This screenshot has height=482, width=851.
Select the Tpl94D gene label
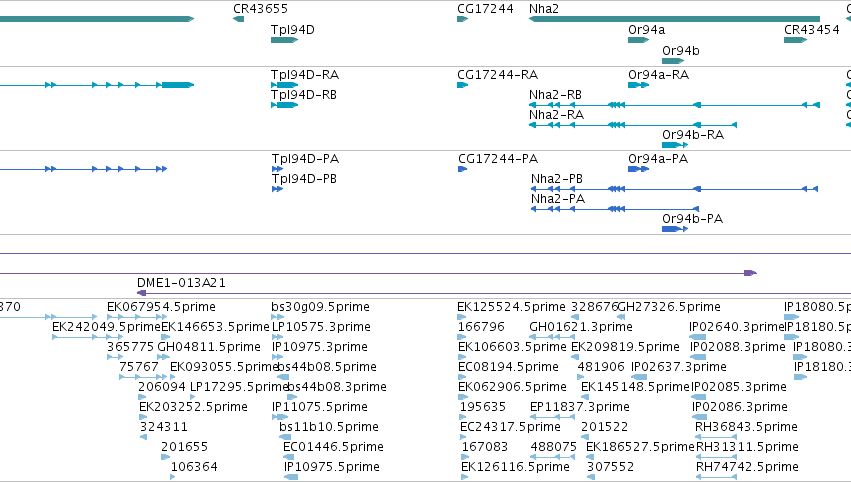(293, 30)
